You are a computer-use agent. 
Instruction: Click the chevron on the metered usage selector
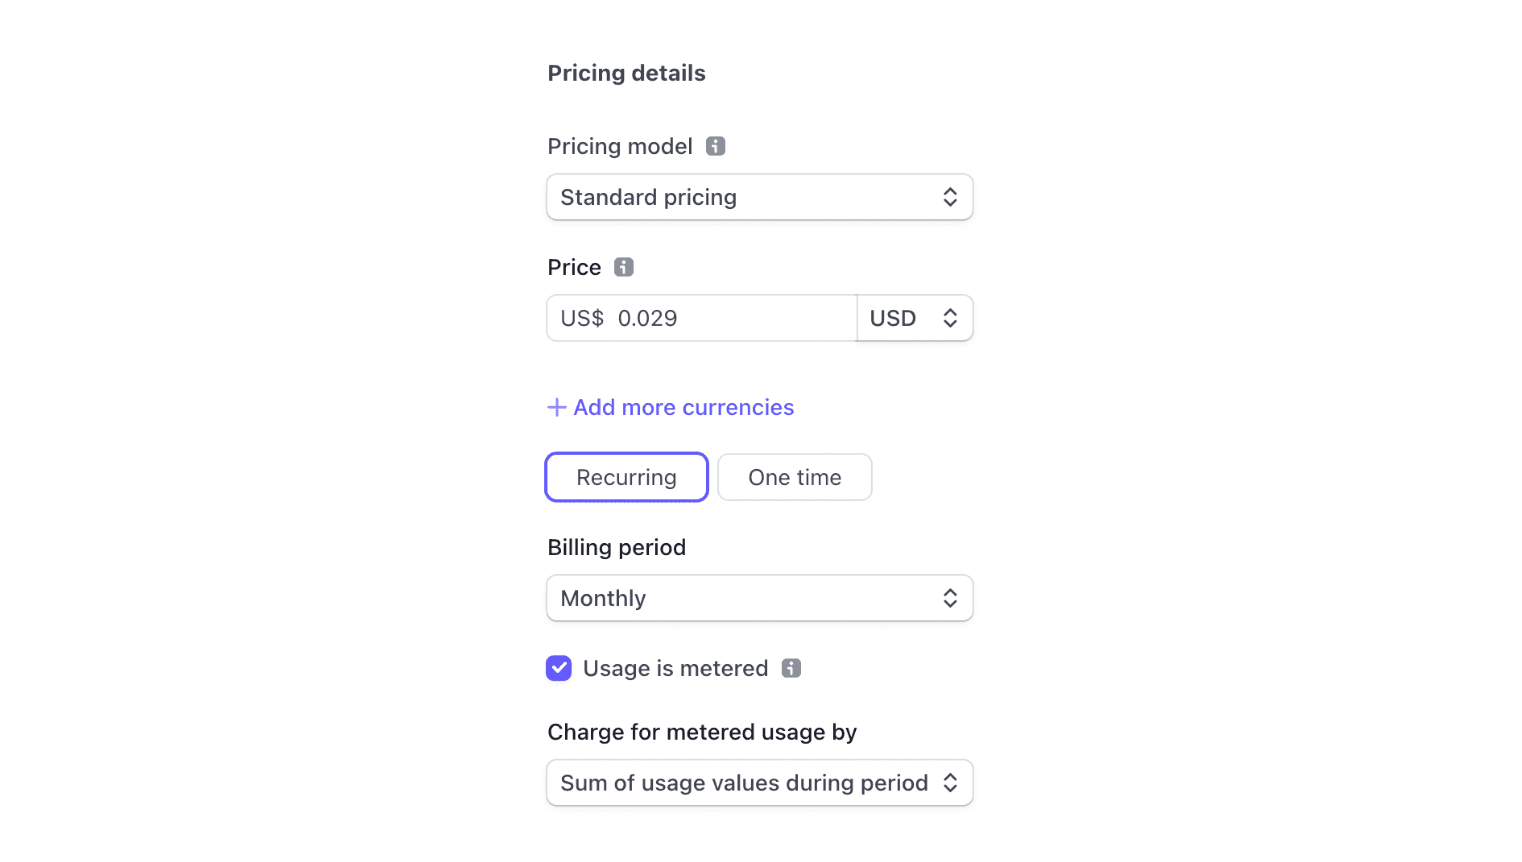(950, 783)
